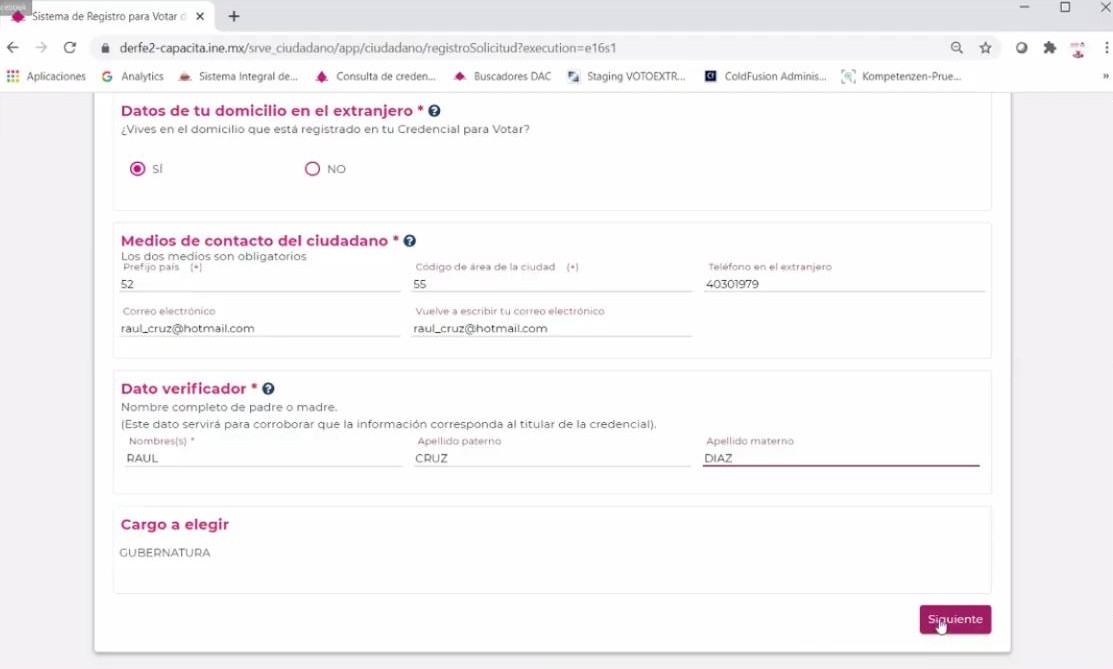Screen dimensions: 1113x669
Task: Click the Apellido paterno field
Action: (x=551, y=458)
